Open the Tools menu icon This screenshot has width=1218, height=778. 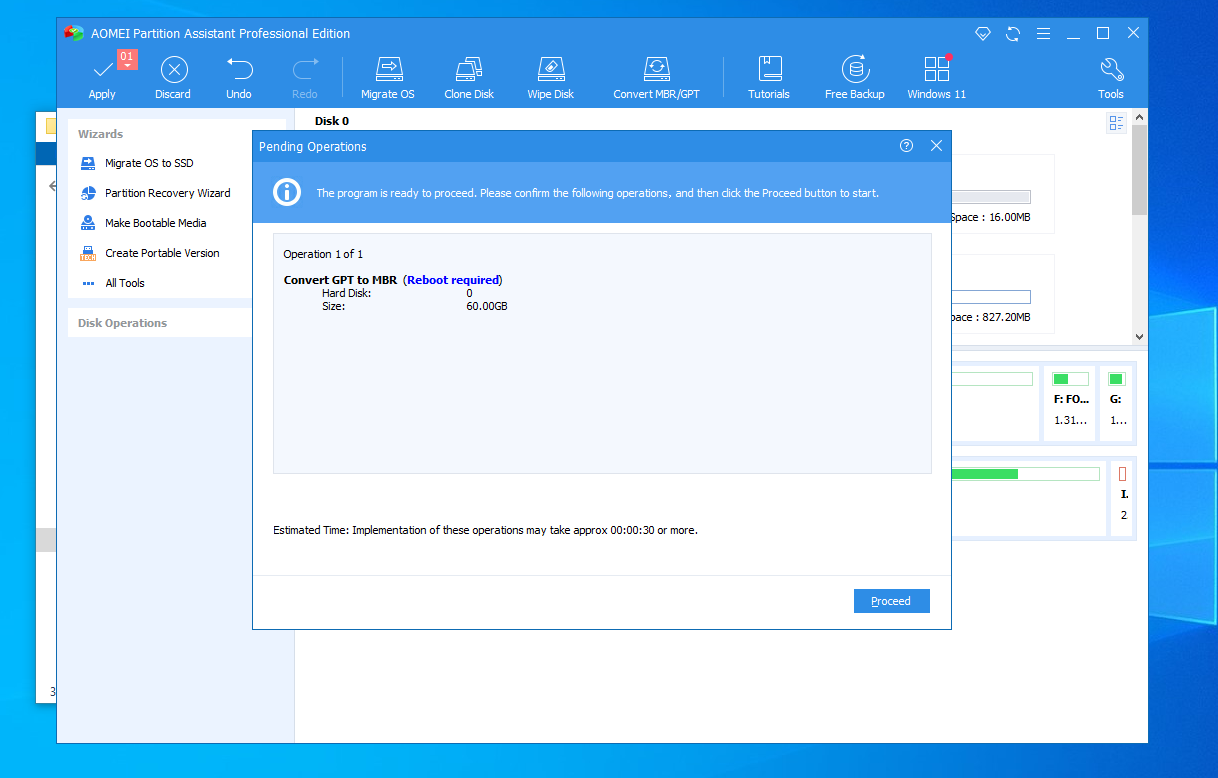[1111, 78]
